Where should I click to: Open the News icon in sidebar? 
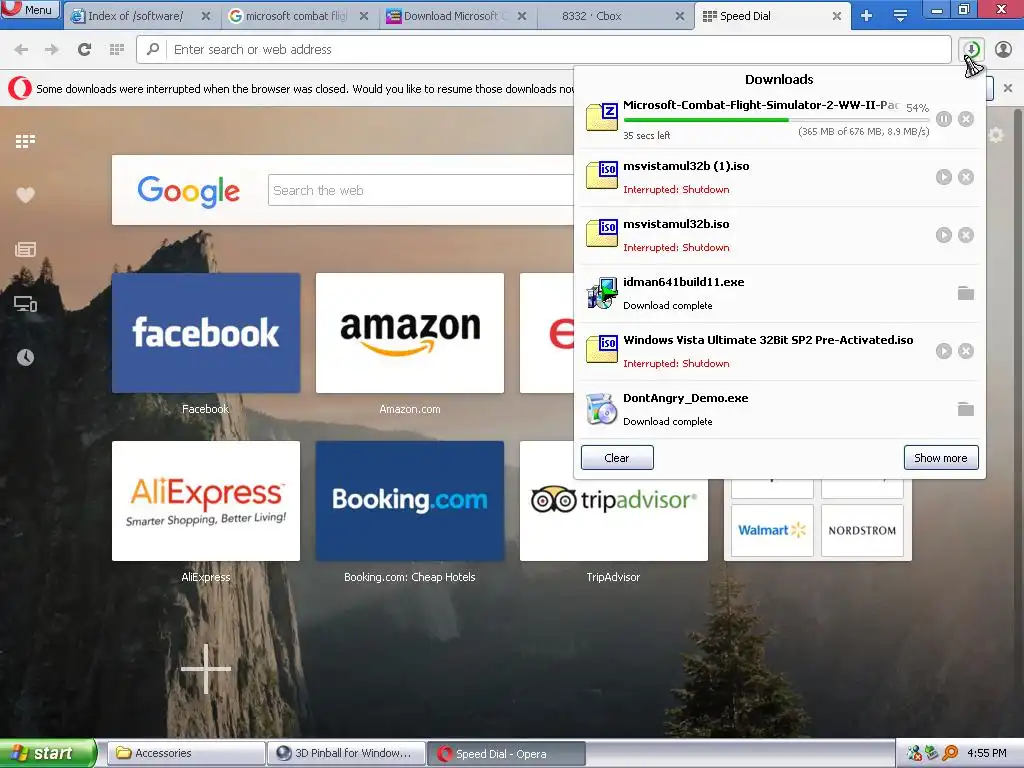[25, 249]
